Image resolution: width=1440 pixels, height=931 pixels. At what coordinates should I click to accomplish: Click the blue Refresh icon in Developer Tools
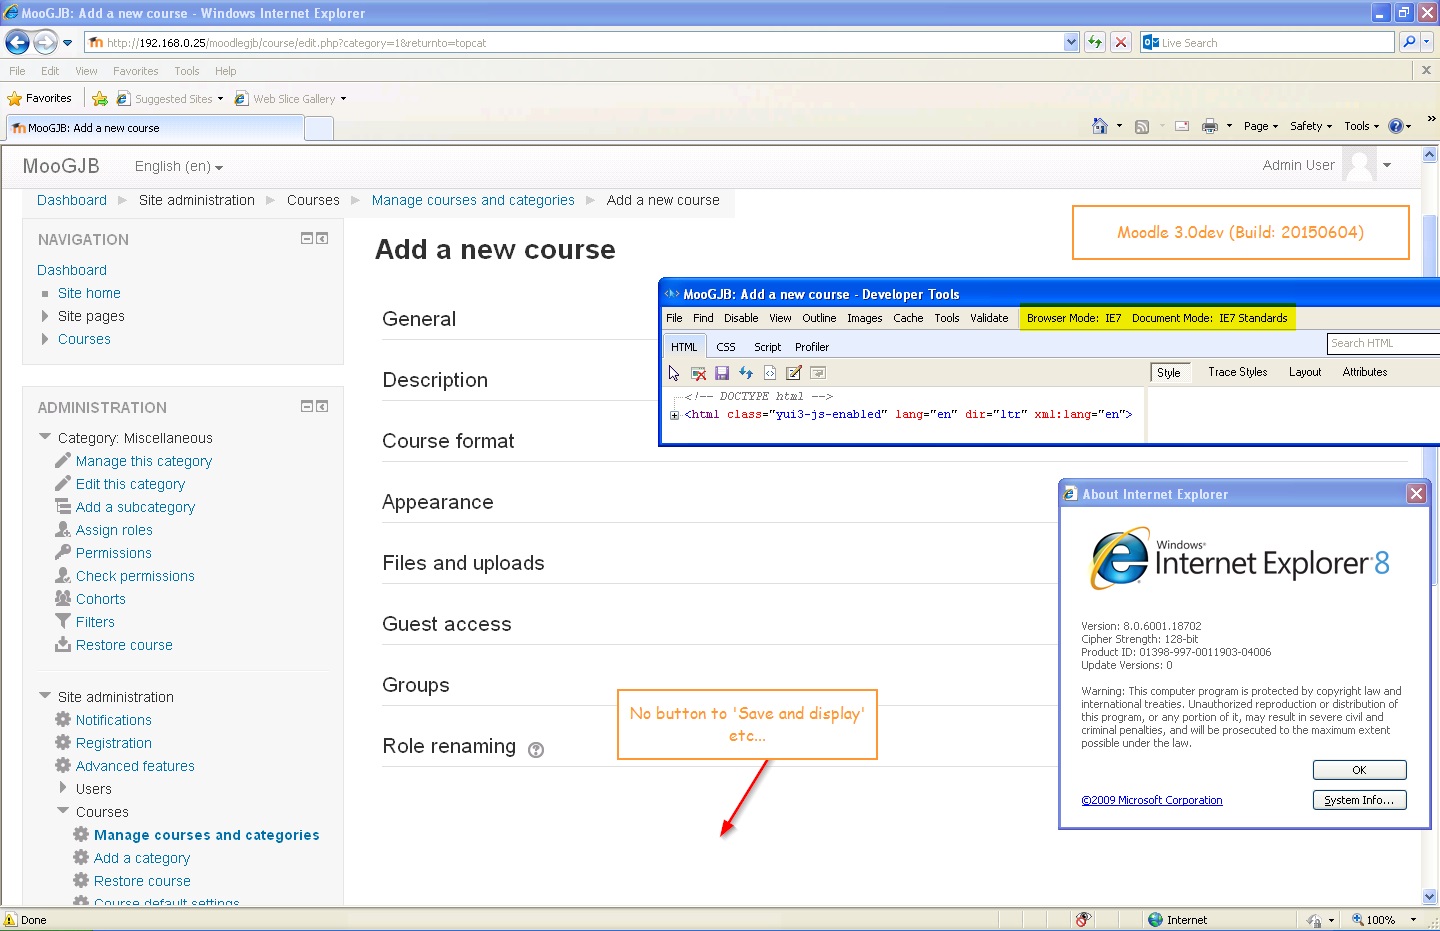[746, 373]
